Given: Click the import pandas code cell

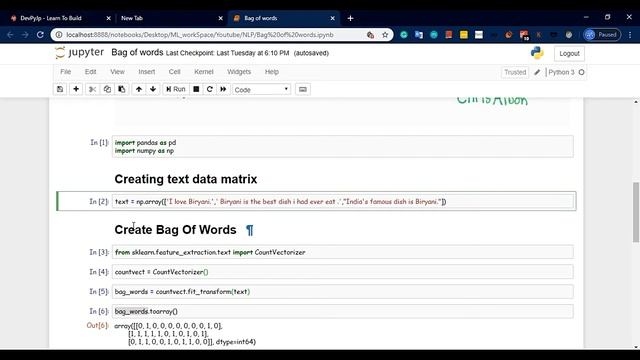Looking at the screenshot, I should (x=343, y=147).
